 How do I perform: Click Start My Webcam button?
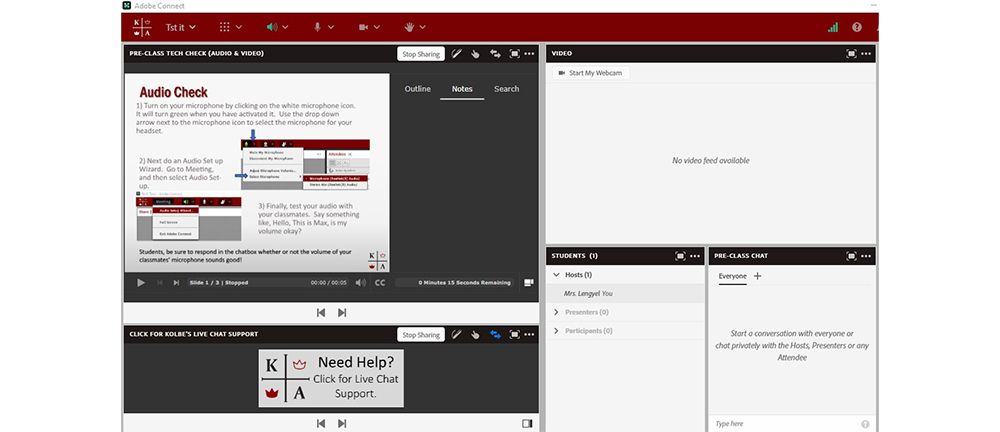(590, 74)
